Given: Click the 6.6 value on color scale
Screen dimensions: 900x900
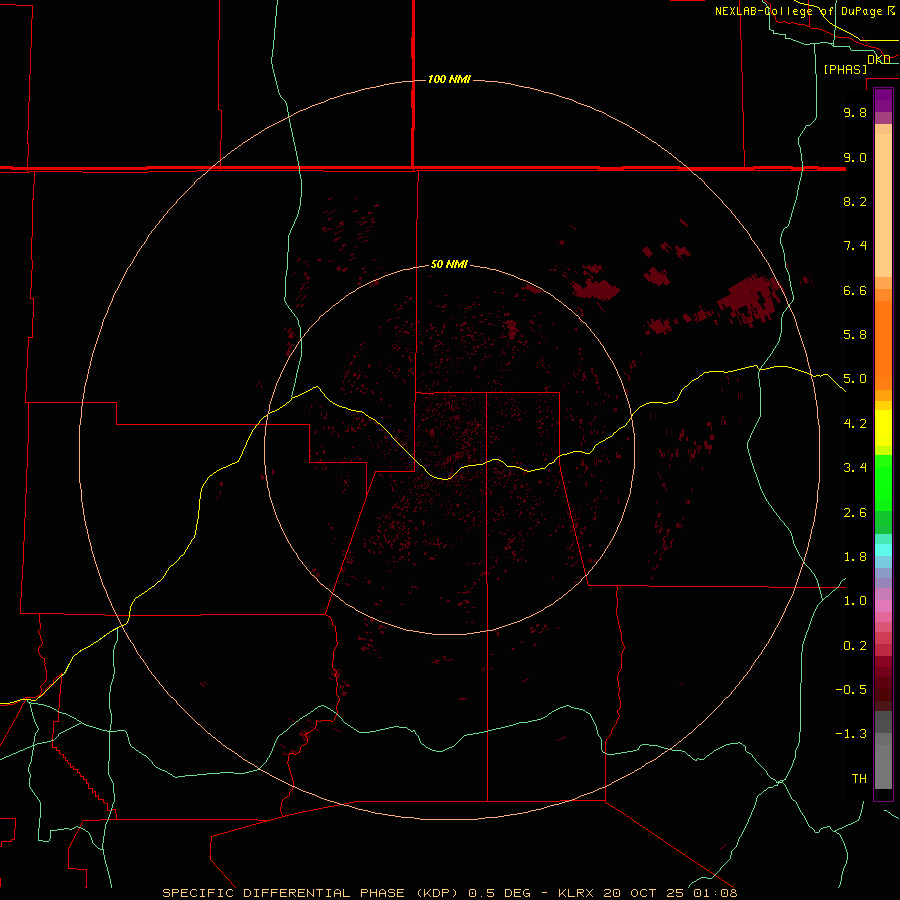Looking at the screenshot, I should [x=855, y=290].
